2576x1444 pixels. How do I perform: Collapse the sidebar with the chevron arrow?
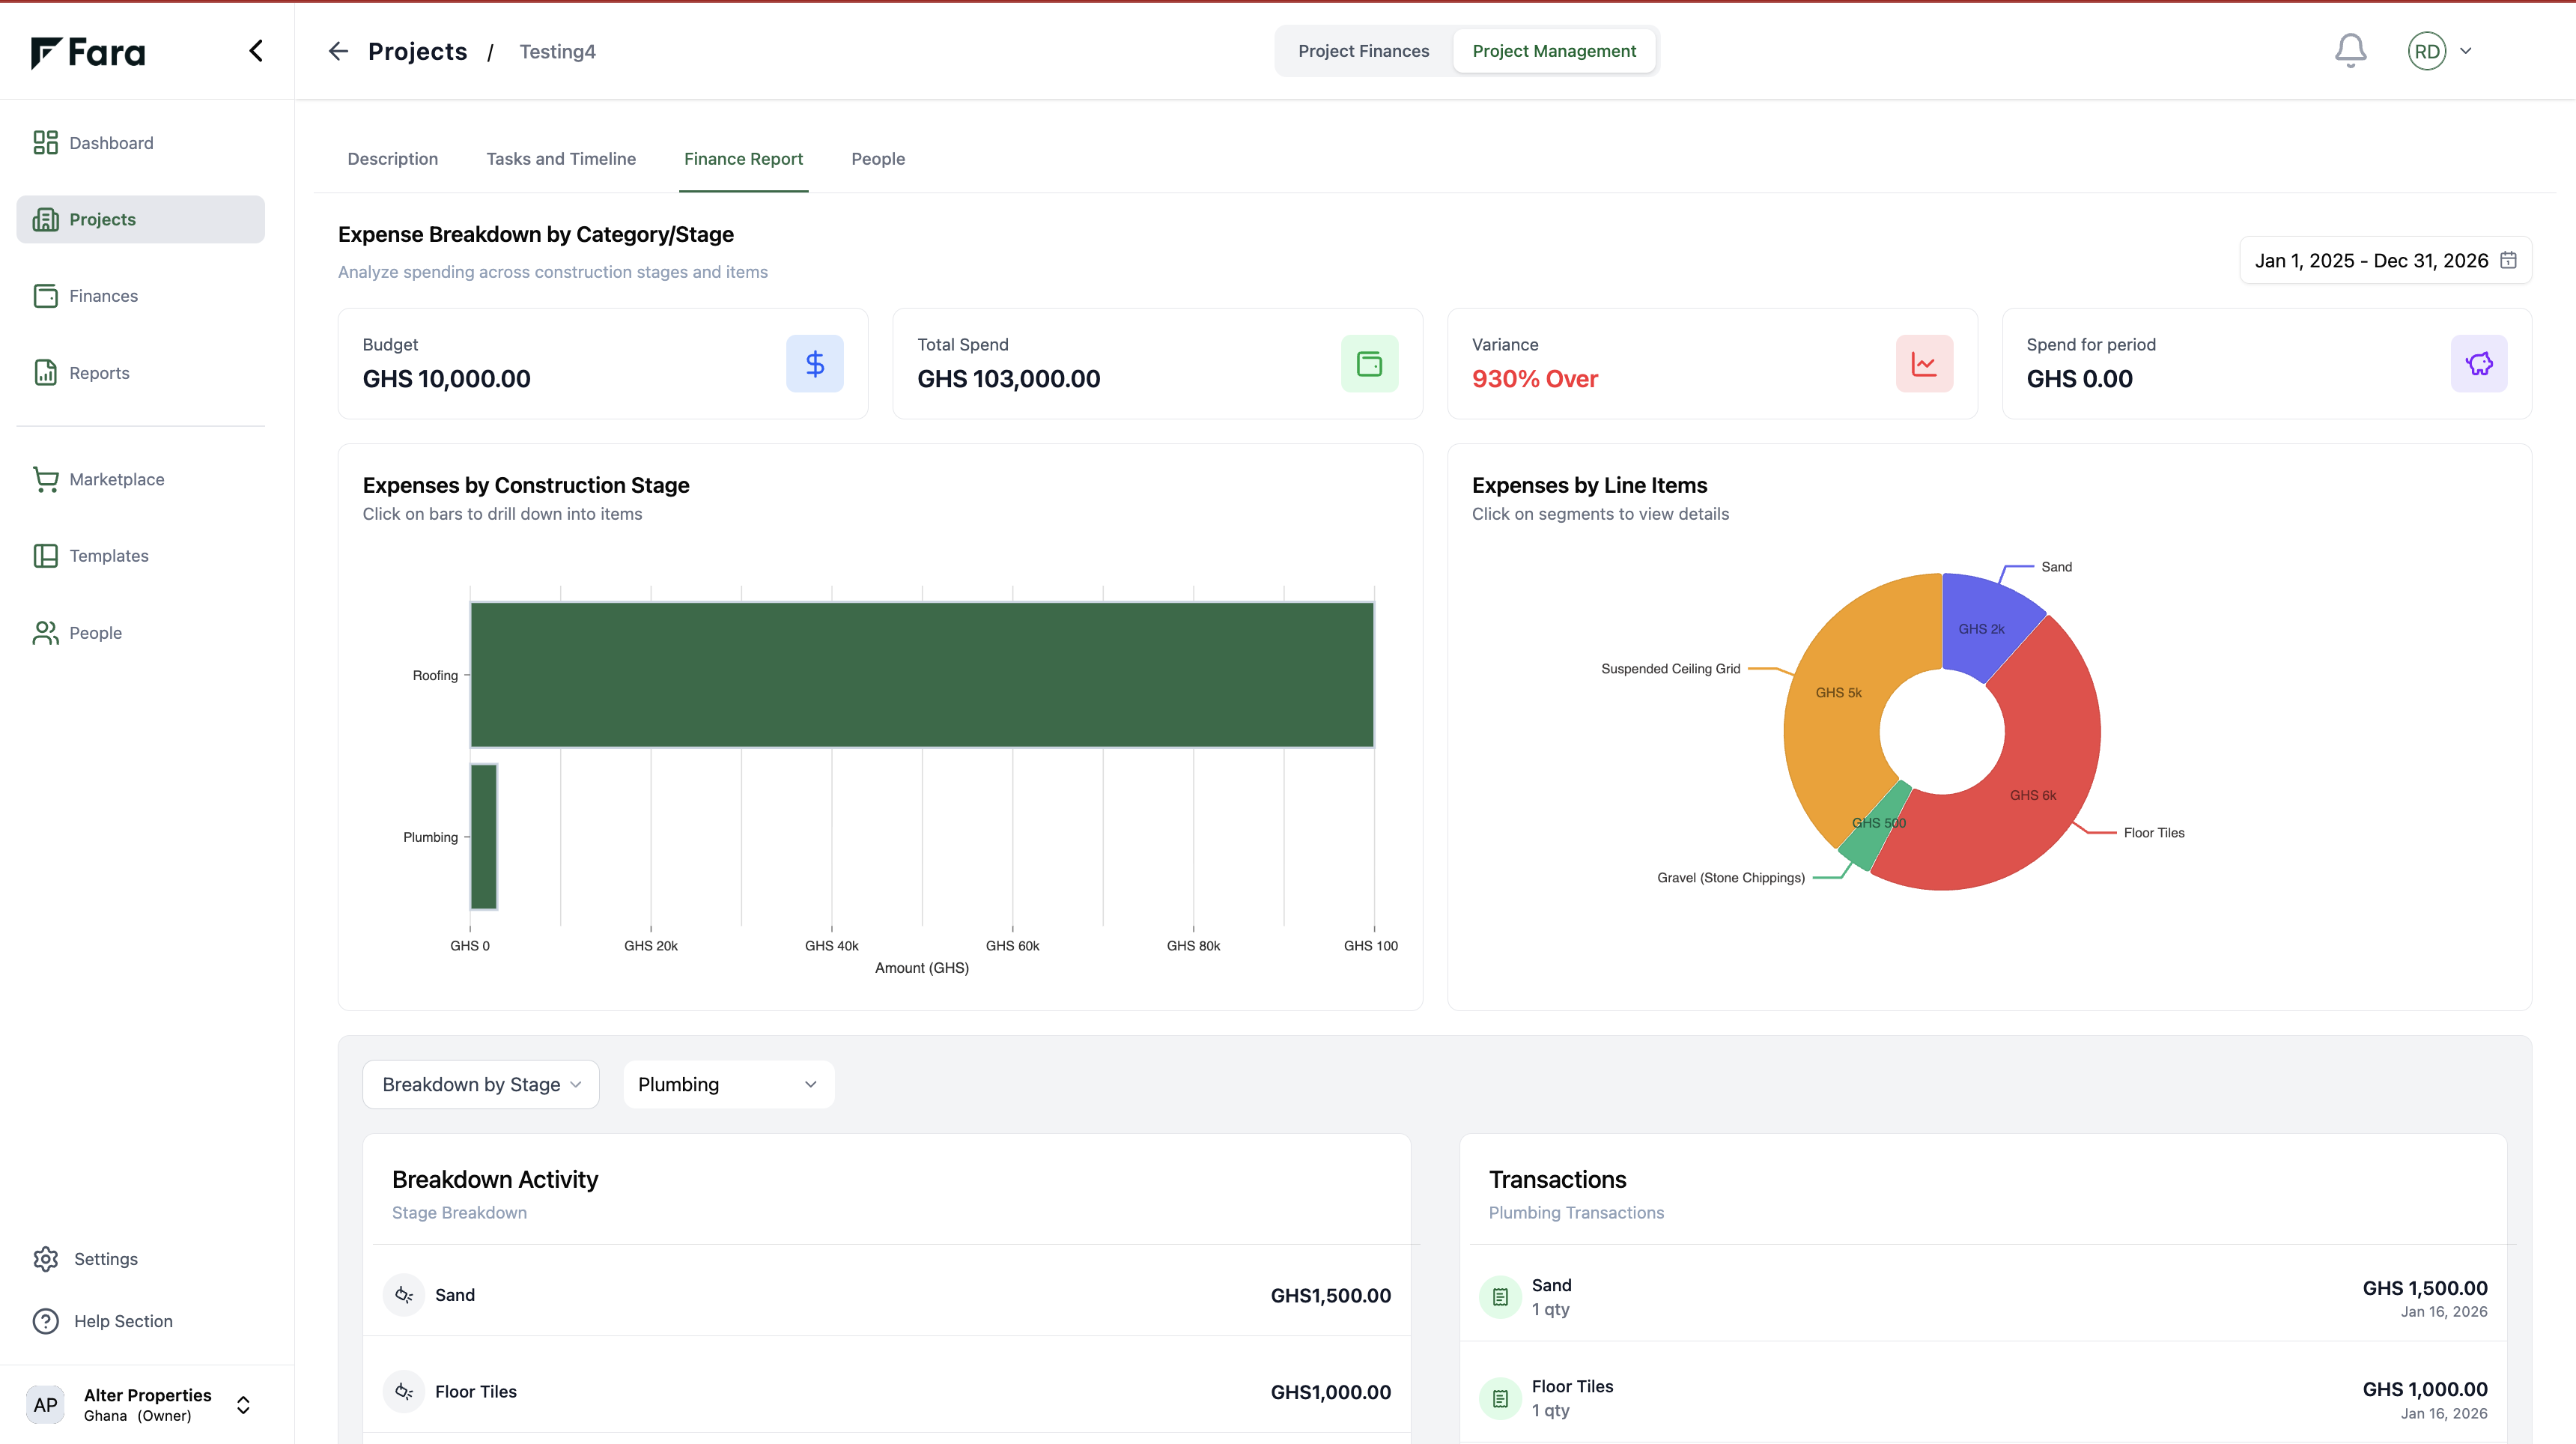(256, 51)
